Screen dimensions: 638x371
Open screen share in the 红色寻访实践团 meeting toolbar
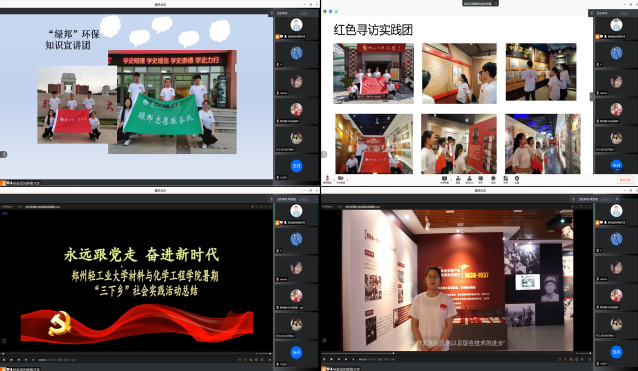(x=444, y=179)
